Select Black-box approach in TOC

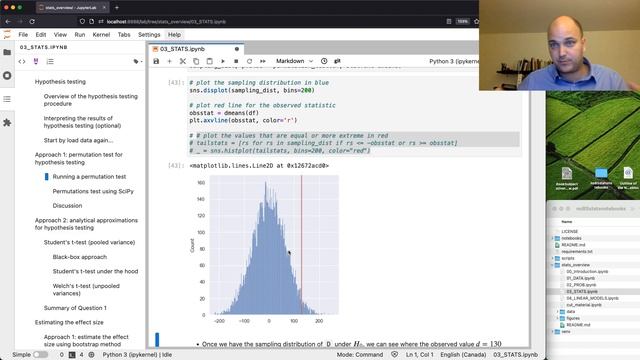click(x=80, y=257)
